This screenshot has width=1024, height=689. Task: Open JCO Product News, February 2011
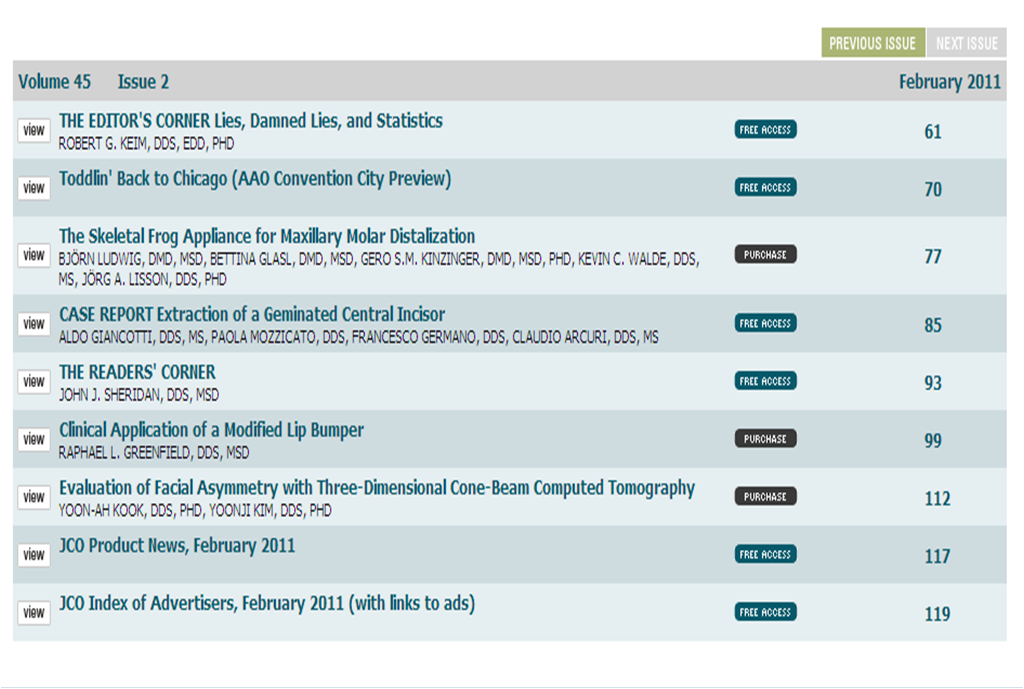pyautogui.click(x=177, y=546)
